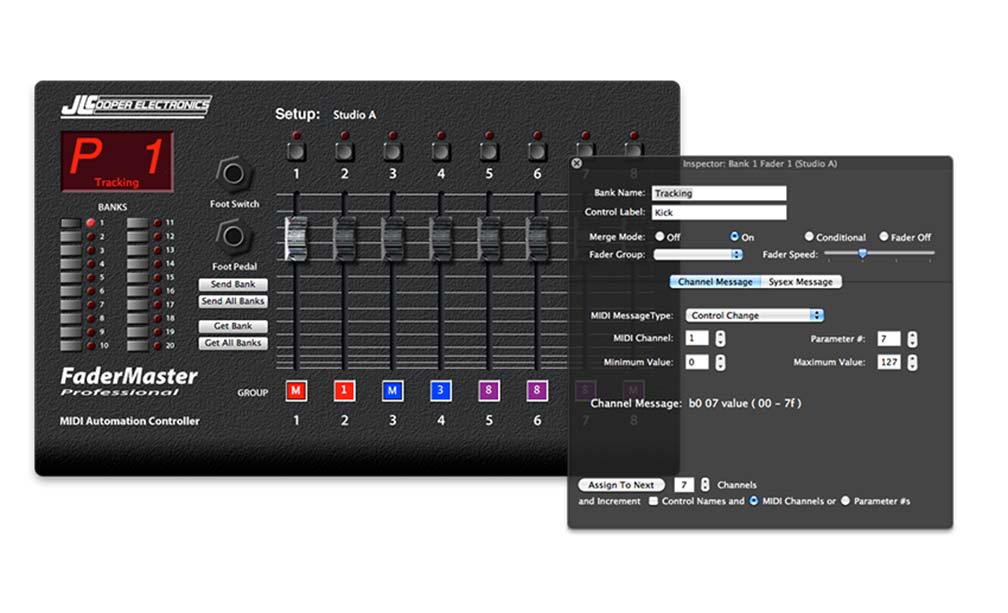Click the blue M group button for fader 3
The width and height of the screenshot is (1008, 613).
(x=392, y=391)
